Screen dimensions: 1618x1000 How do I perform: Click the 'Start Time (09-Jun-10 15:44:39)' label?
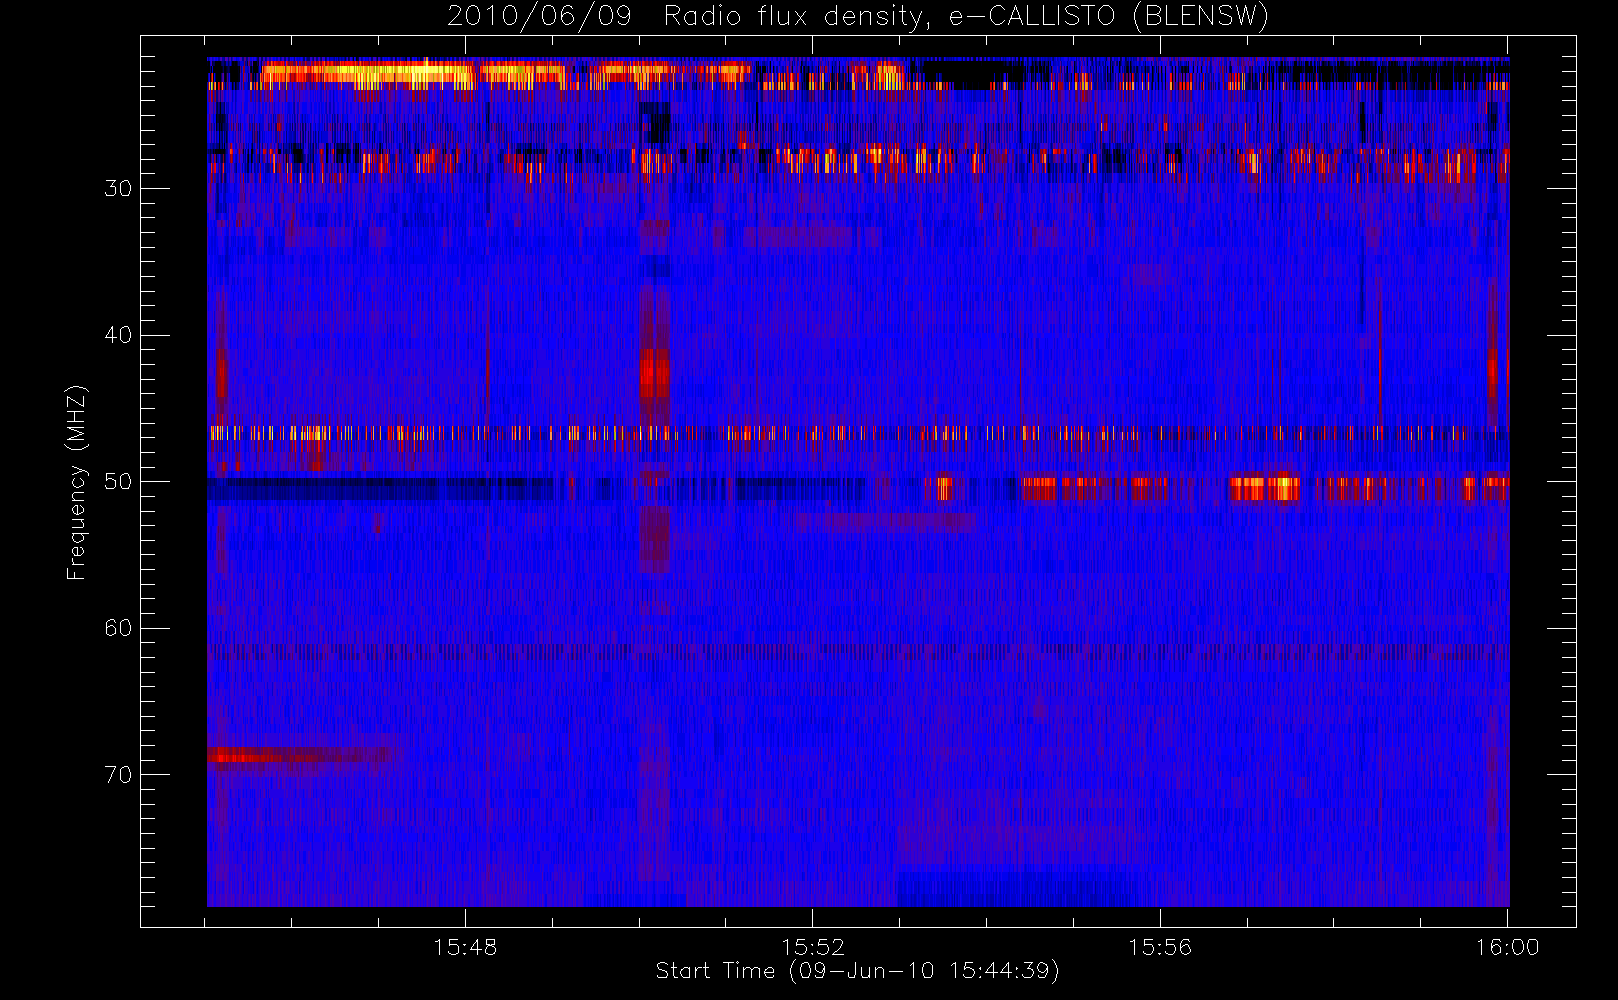pos(857,971)
